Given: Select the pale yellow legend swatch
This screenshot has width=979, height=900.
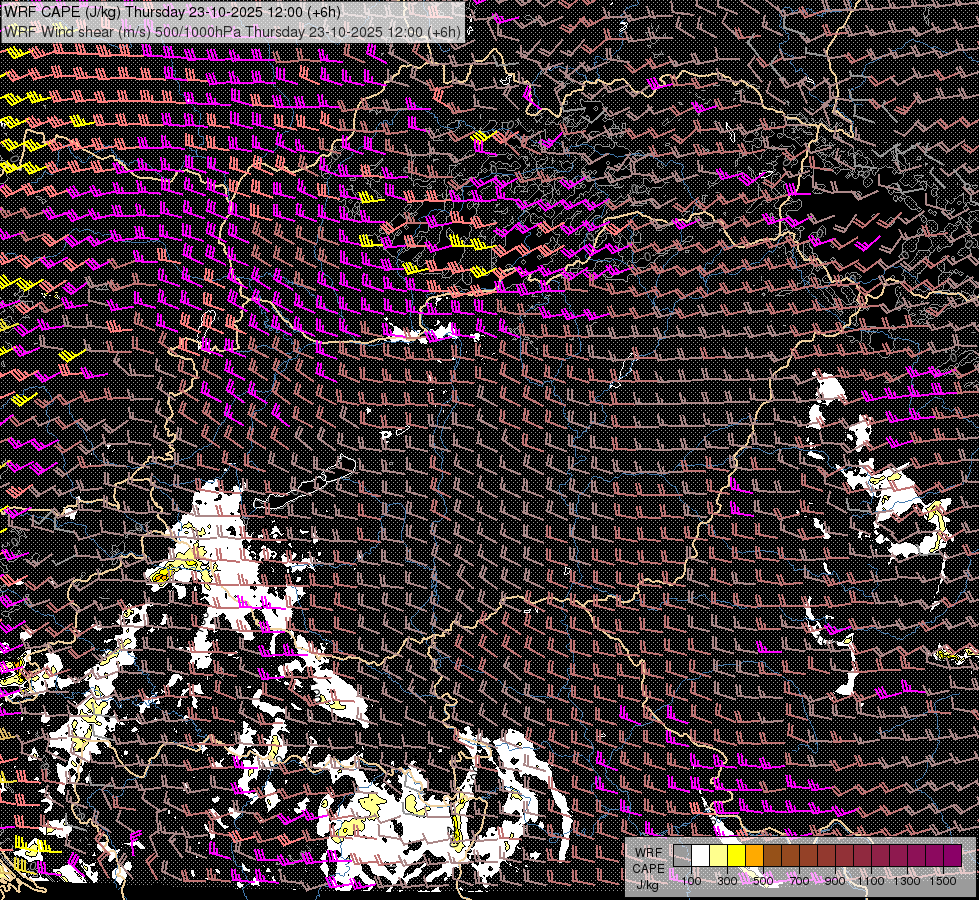Looking at the screenshot, I should point(719,855).
